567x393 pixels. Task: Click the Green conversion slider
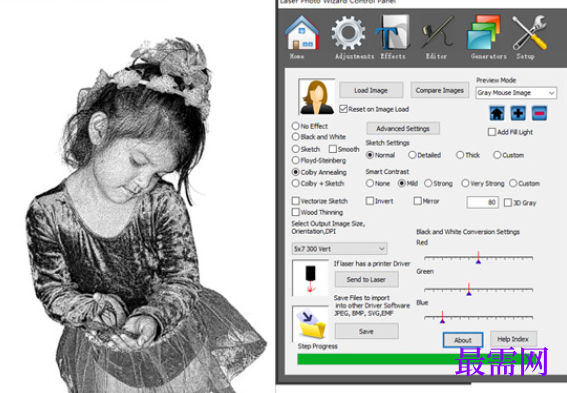click(478, 289)
